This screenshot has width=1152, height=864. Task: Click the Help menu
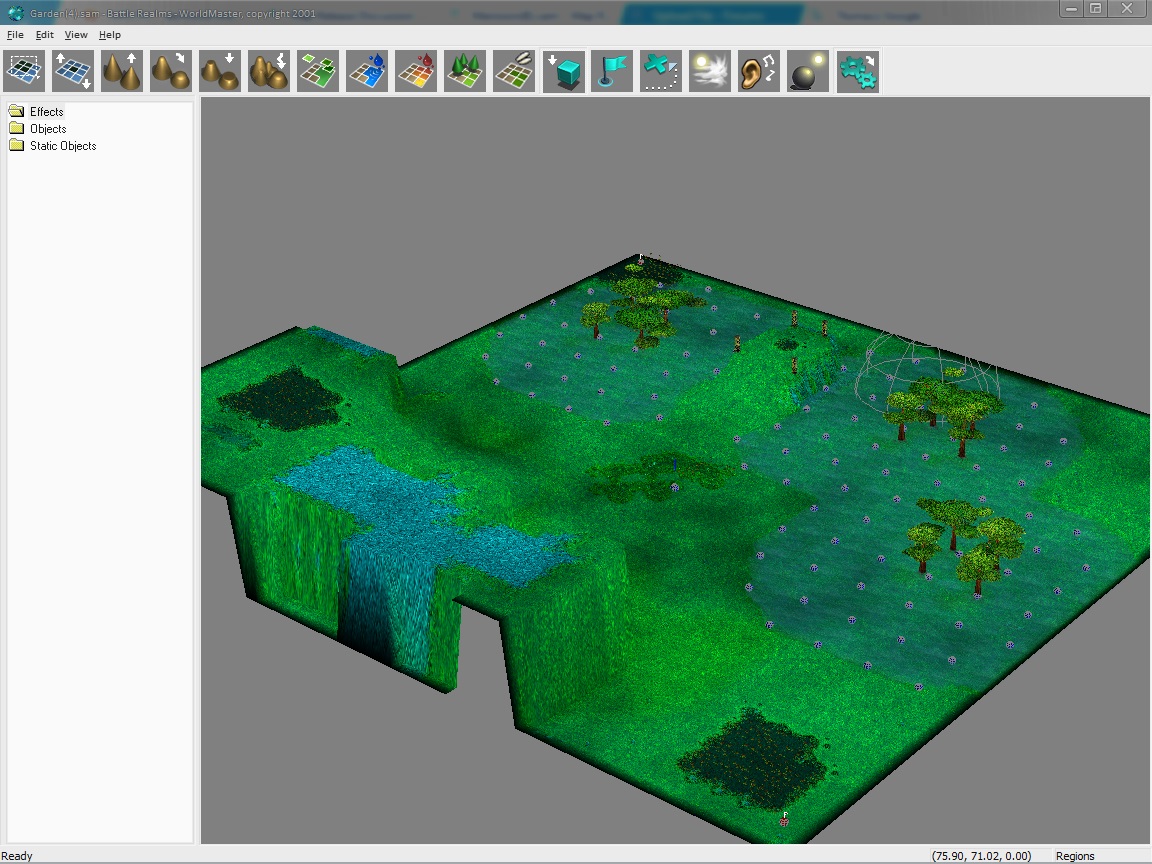(x=109, y=35)
